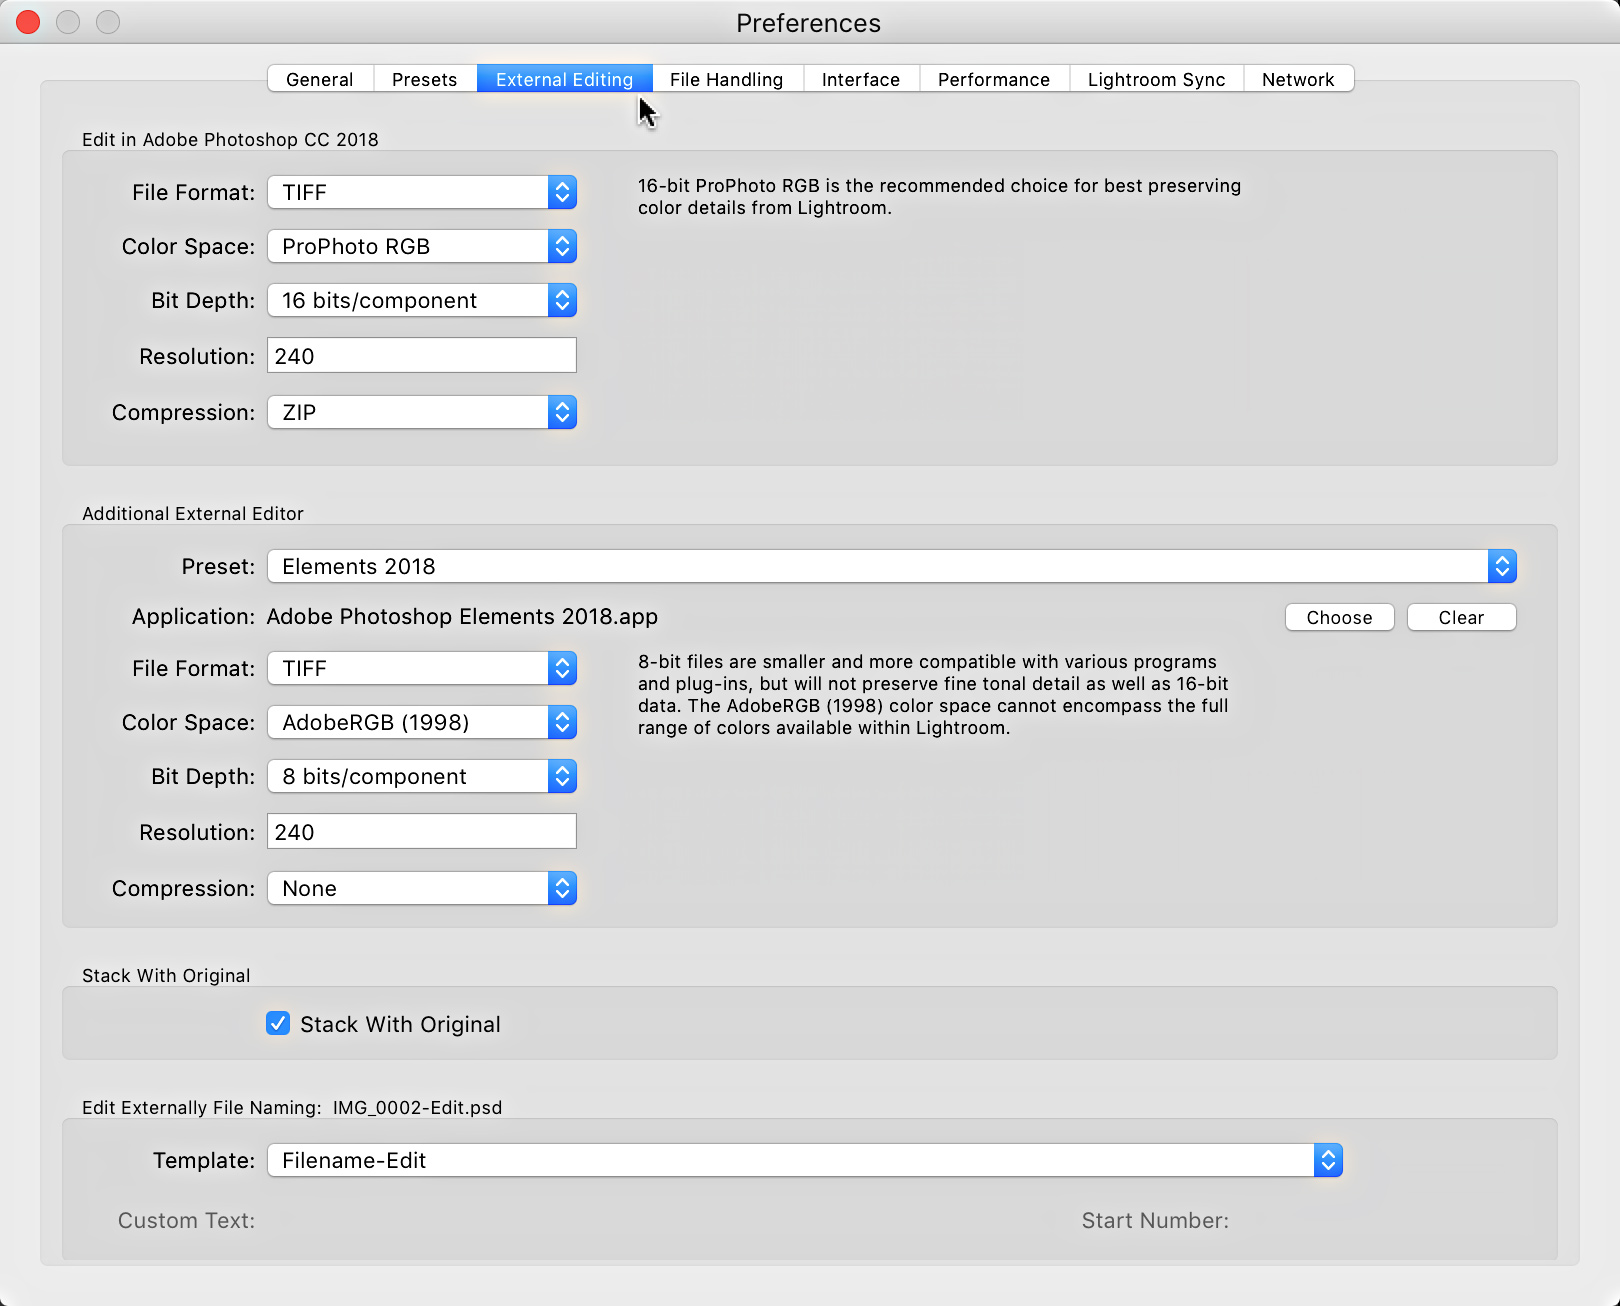Go to the File Handling tab
Screen dimensions: 1620x1306
coord(727,79)
